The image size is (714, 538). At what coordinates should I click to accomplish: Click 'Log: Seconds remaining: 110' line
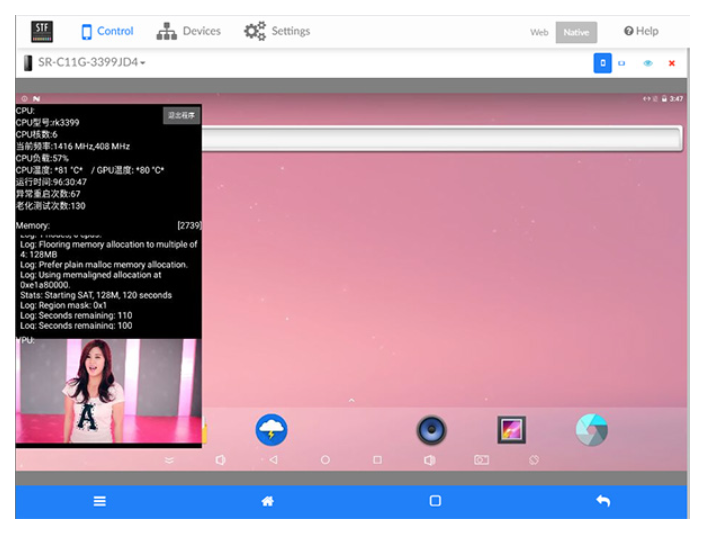76,315
